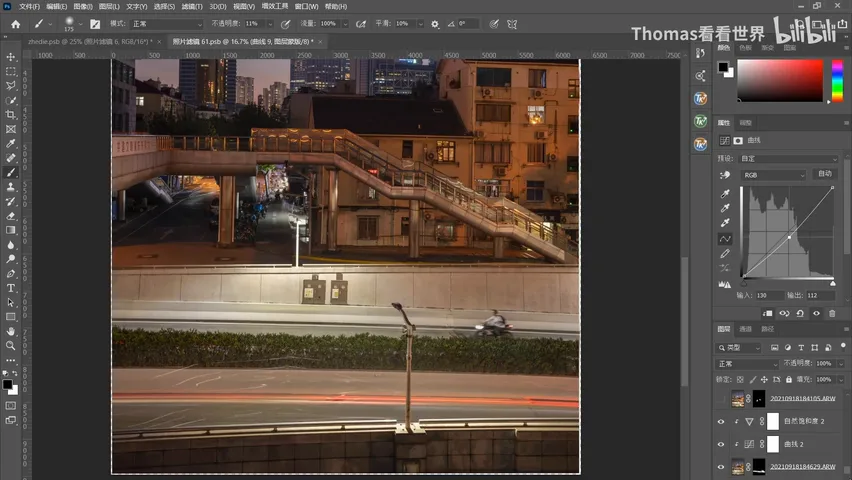
Task: Select the Brush tool in left toolbar
Action: click(x=10, y=172)
